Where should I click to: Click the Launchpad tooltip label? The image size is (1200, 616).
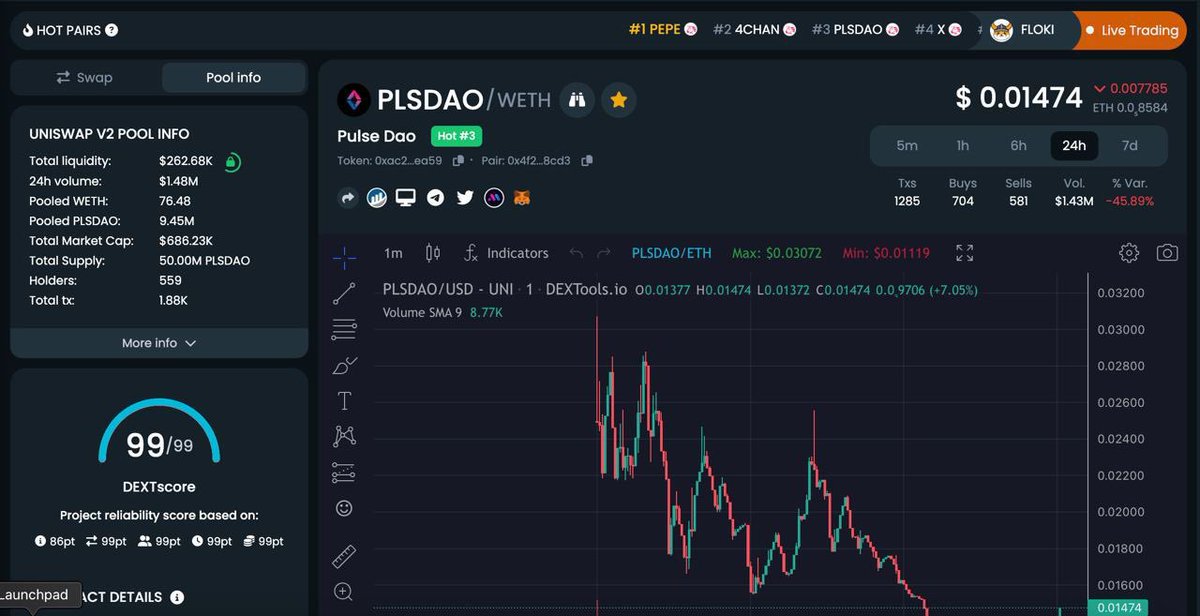[34, 595]
